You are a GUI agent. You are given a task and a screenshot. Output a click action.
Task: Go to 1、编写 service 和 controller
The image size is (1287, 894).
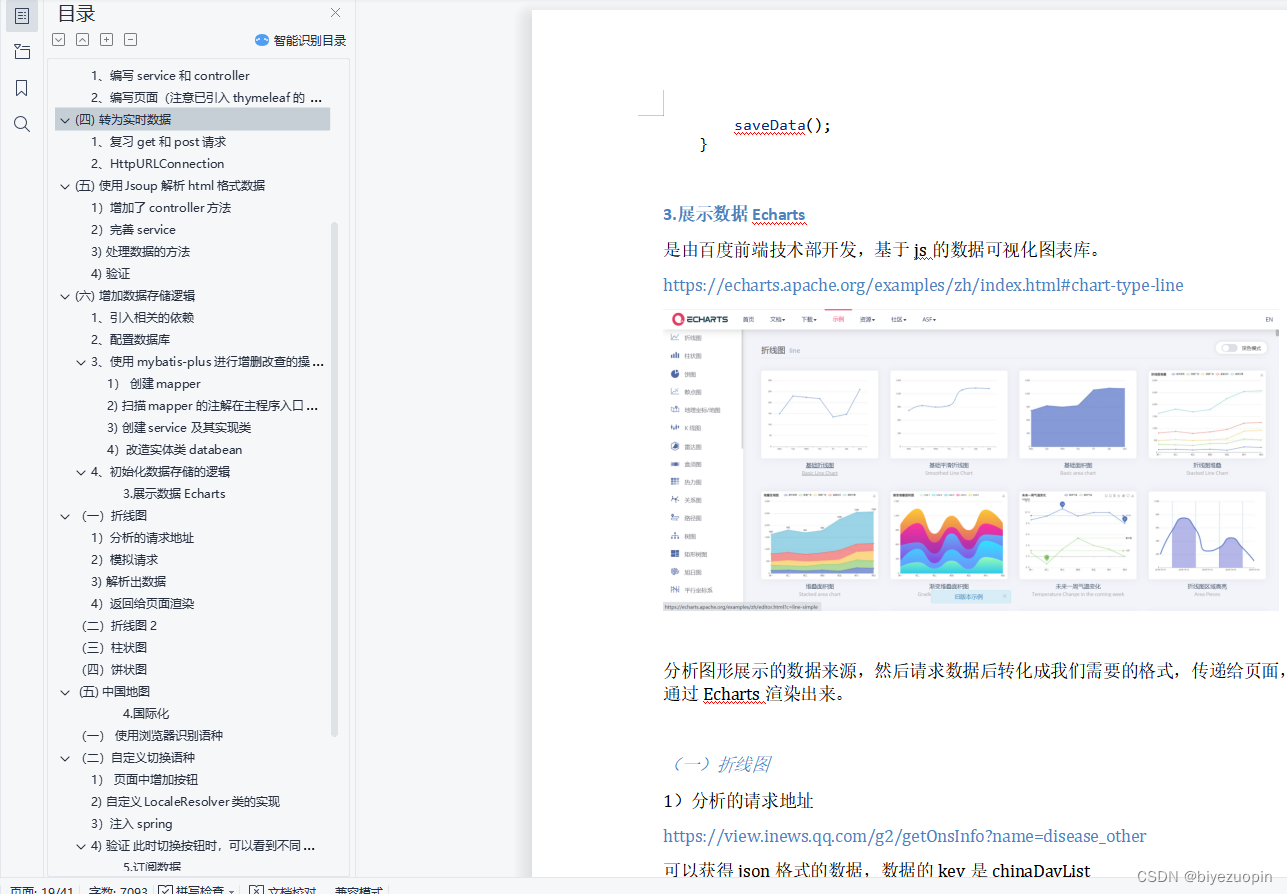coord(170,76)
